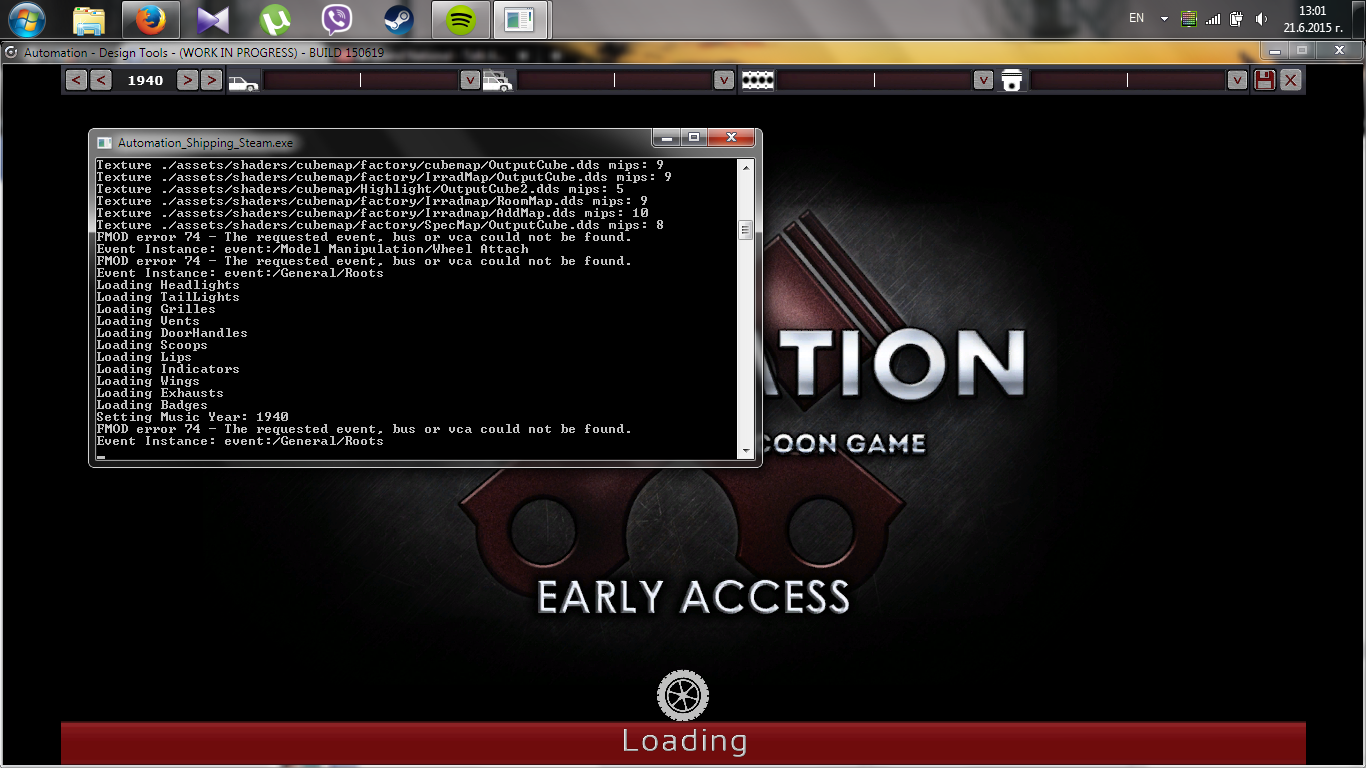Minimize the Automation_Shipping_Steam.exe console window

(668, 137)
